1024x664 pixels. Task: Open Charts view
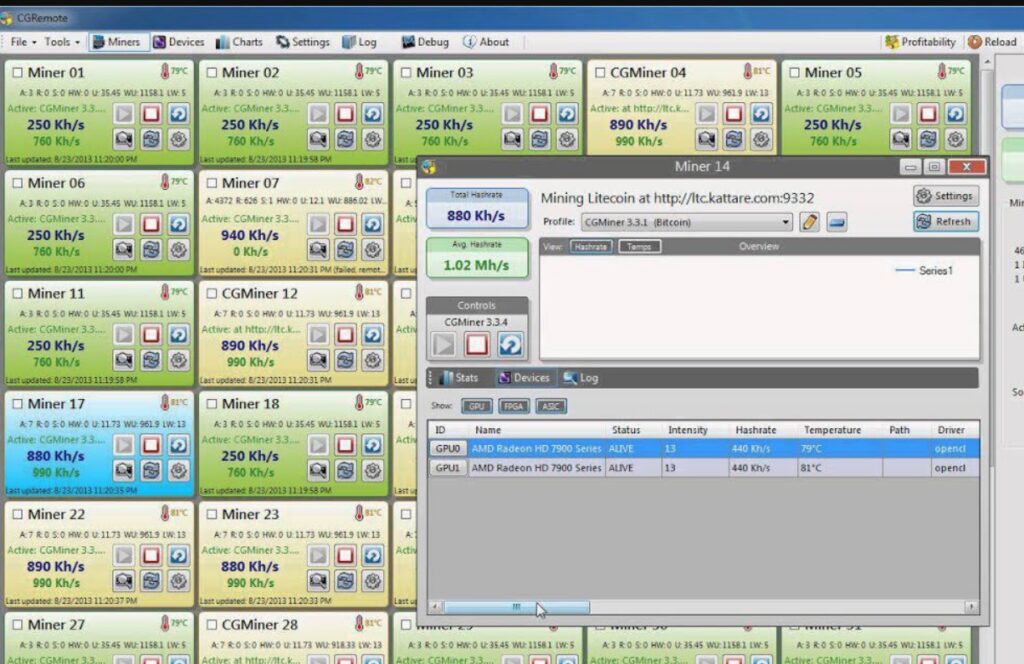240,42
